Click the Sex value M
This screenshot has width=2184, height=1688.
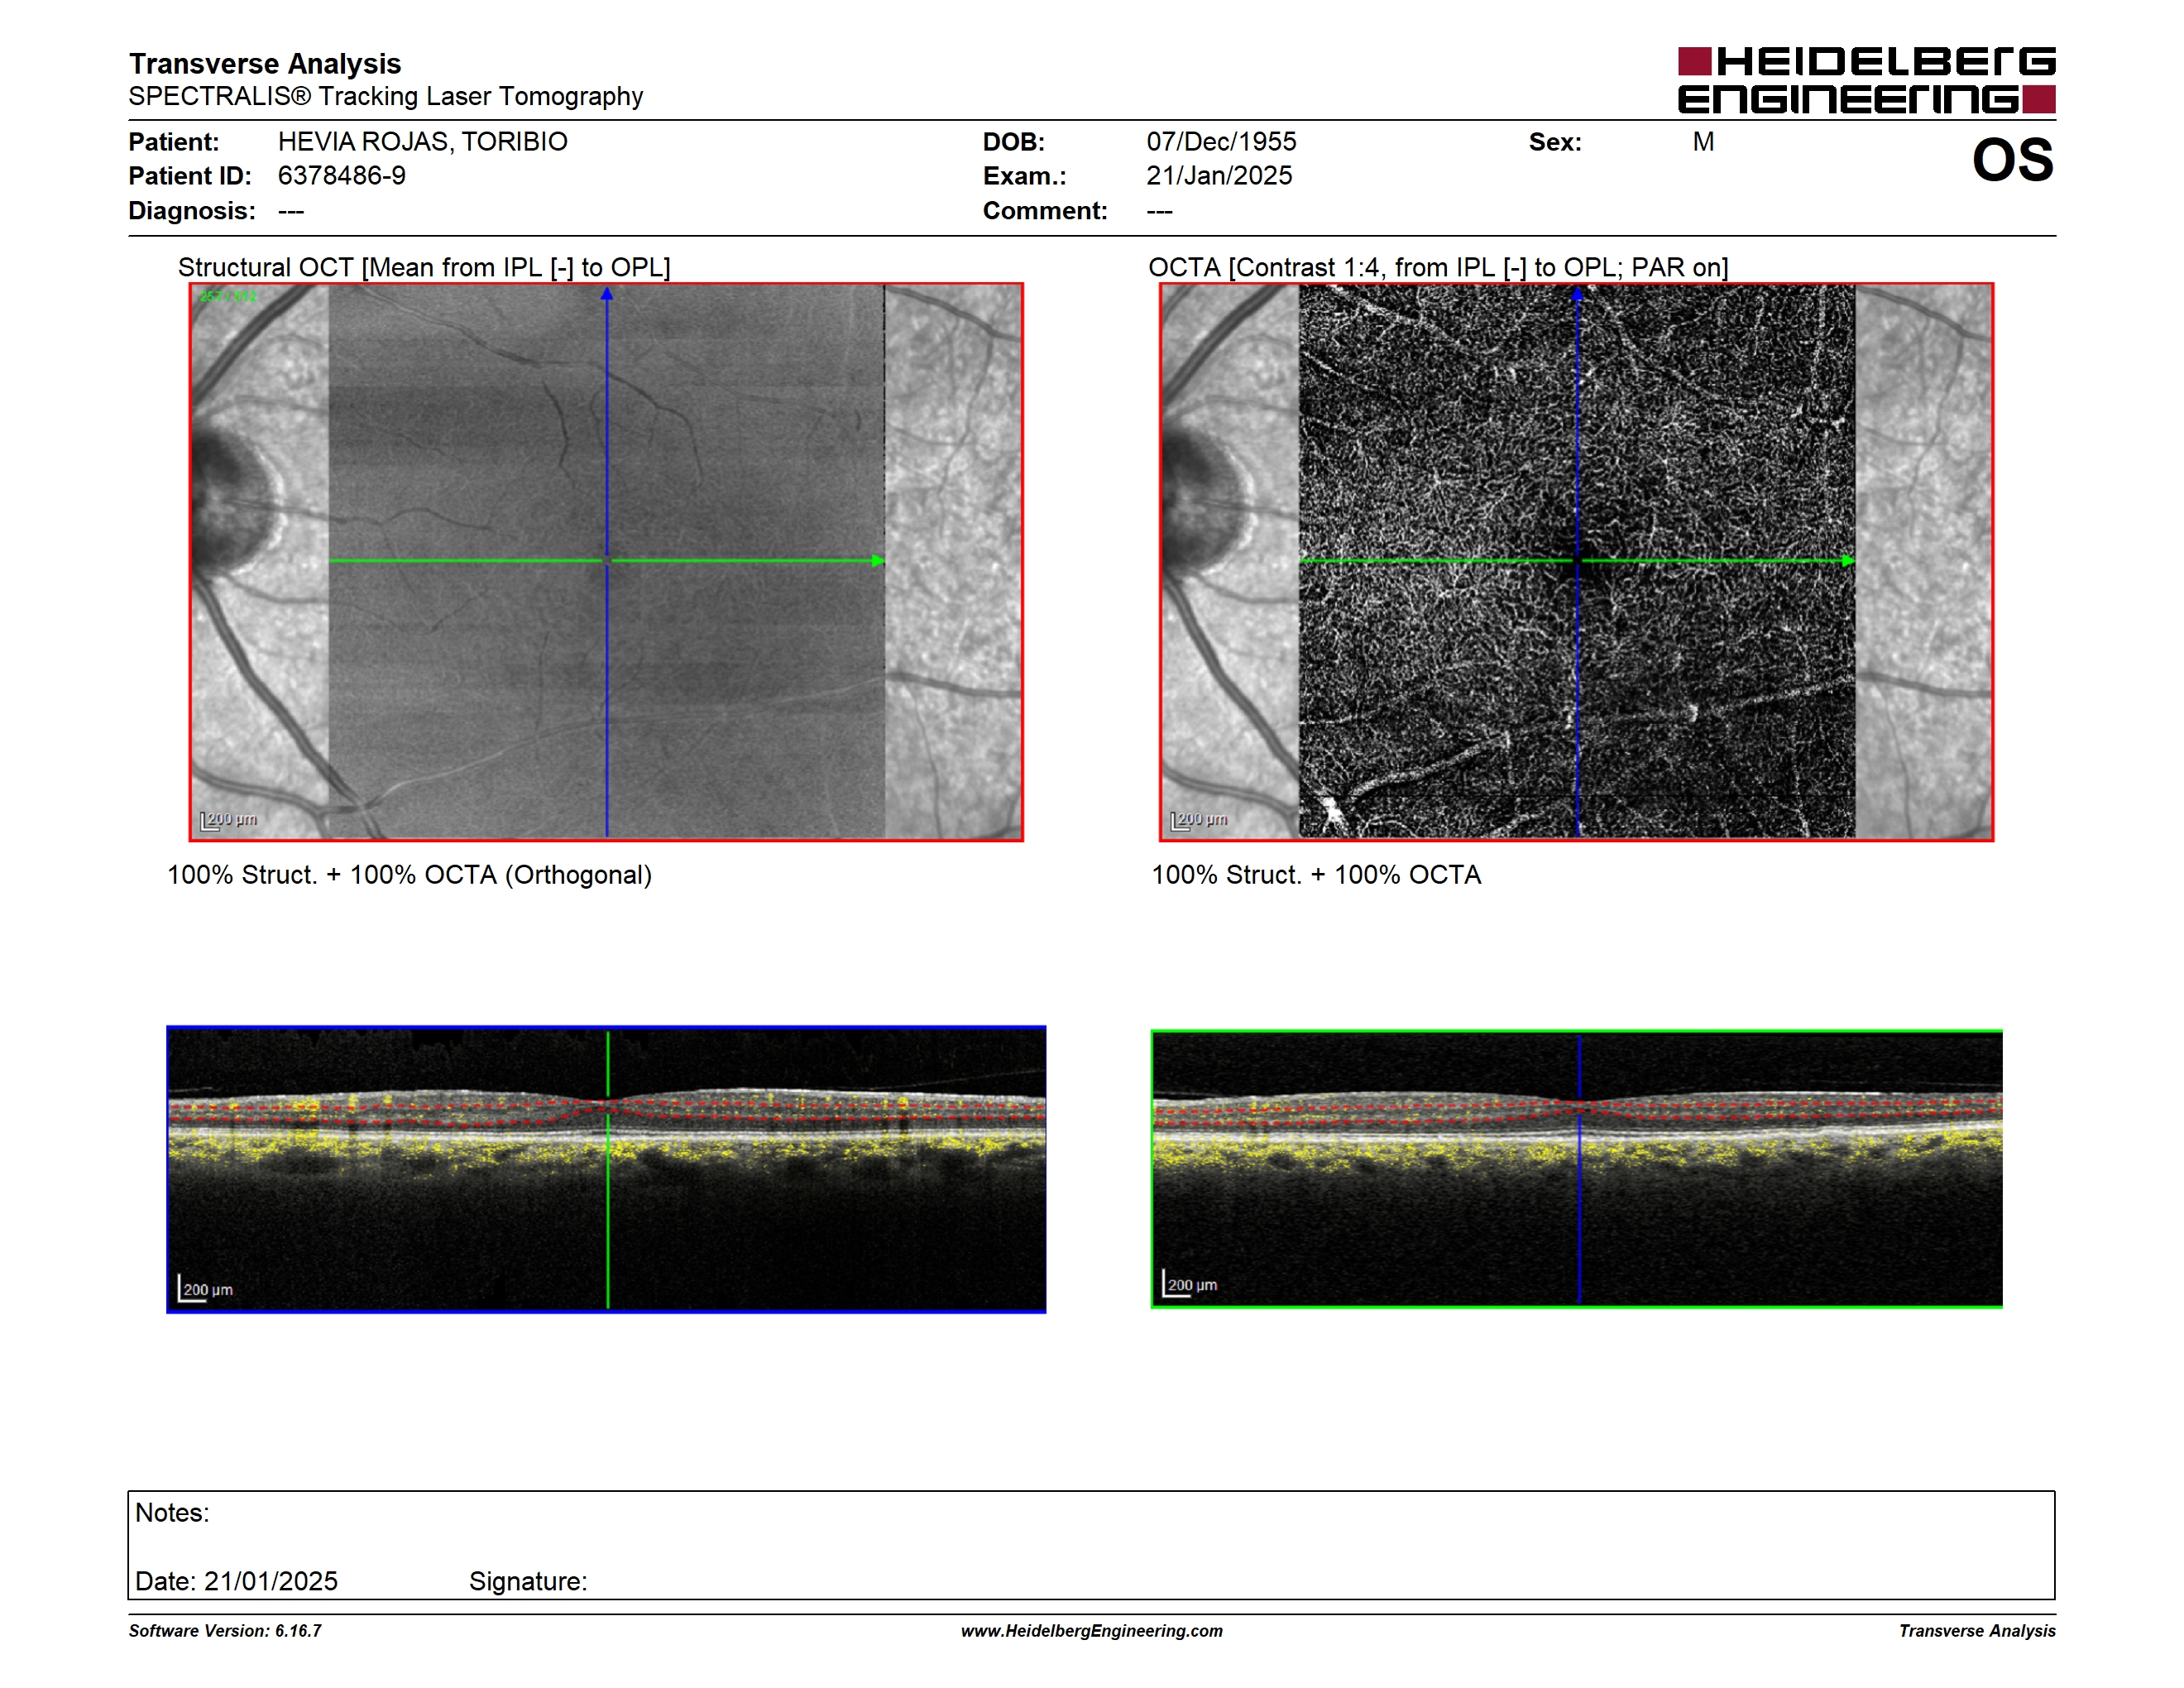(x=1703, y=142)
